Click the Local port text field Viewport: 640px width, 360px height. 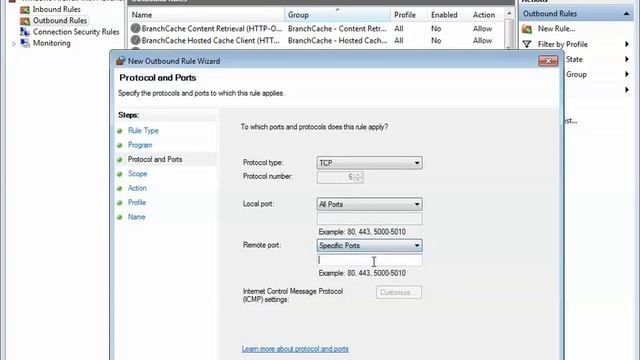[x=369, y=219]
